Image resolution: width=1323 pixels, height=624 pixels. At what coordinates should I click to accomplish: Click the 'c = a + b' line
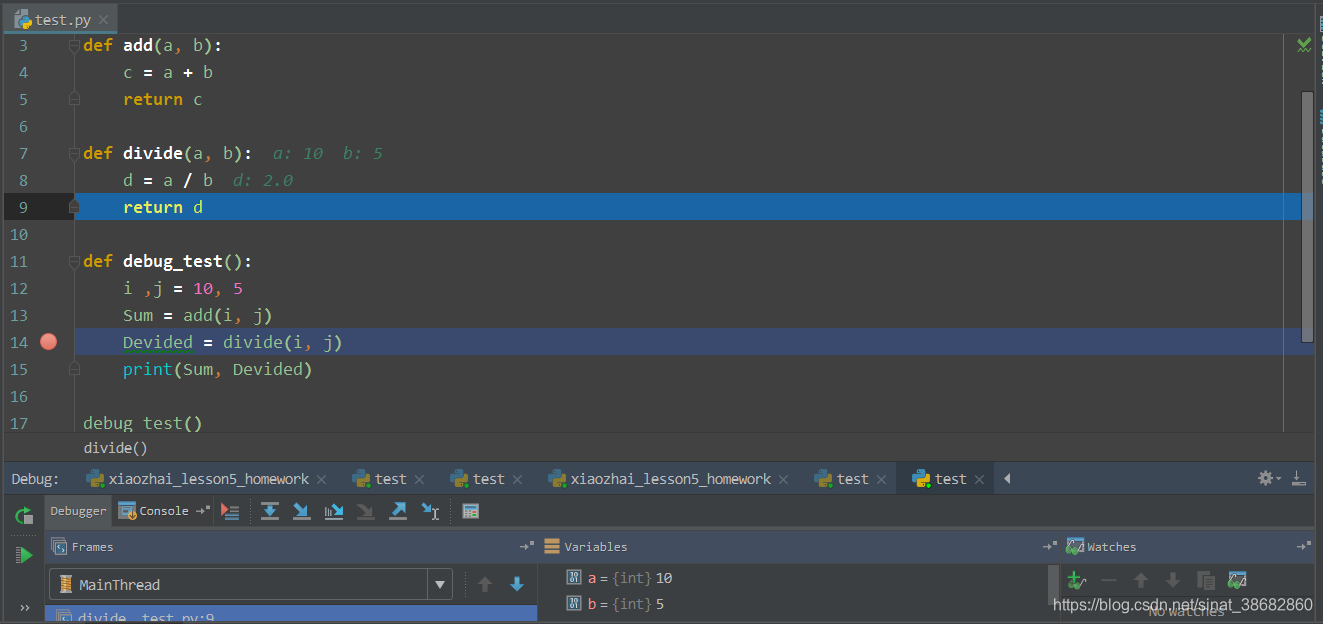click(x=168, y=72)
